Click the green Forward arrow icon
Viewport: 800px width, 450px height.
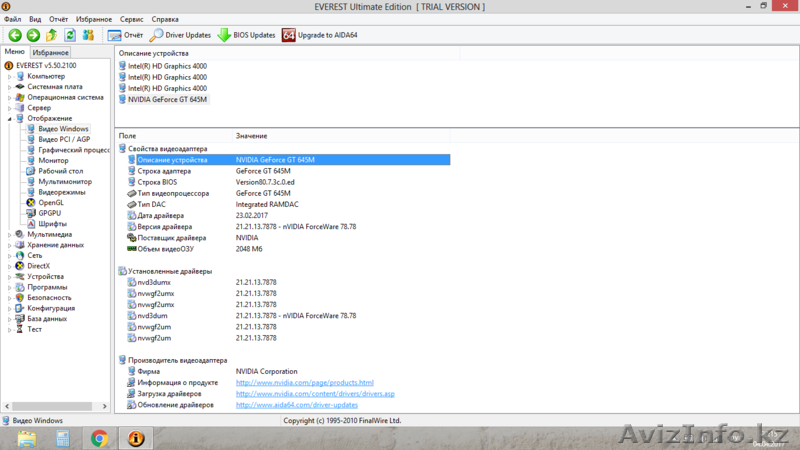click(x=33, y=35)
